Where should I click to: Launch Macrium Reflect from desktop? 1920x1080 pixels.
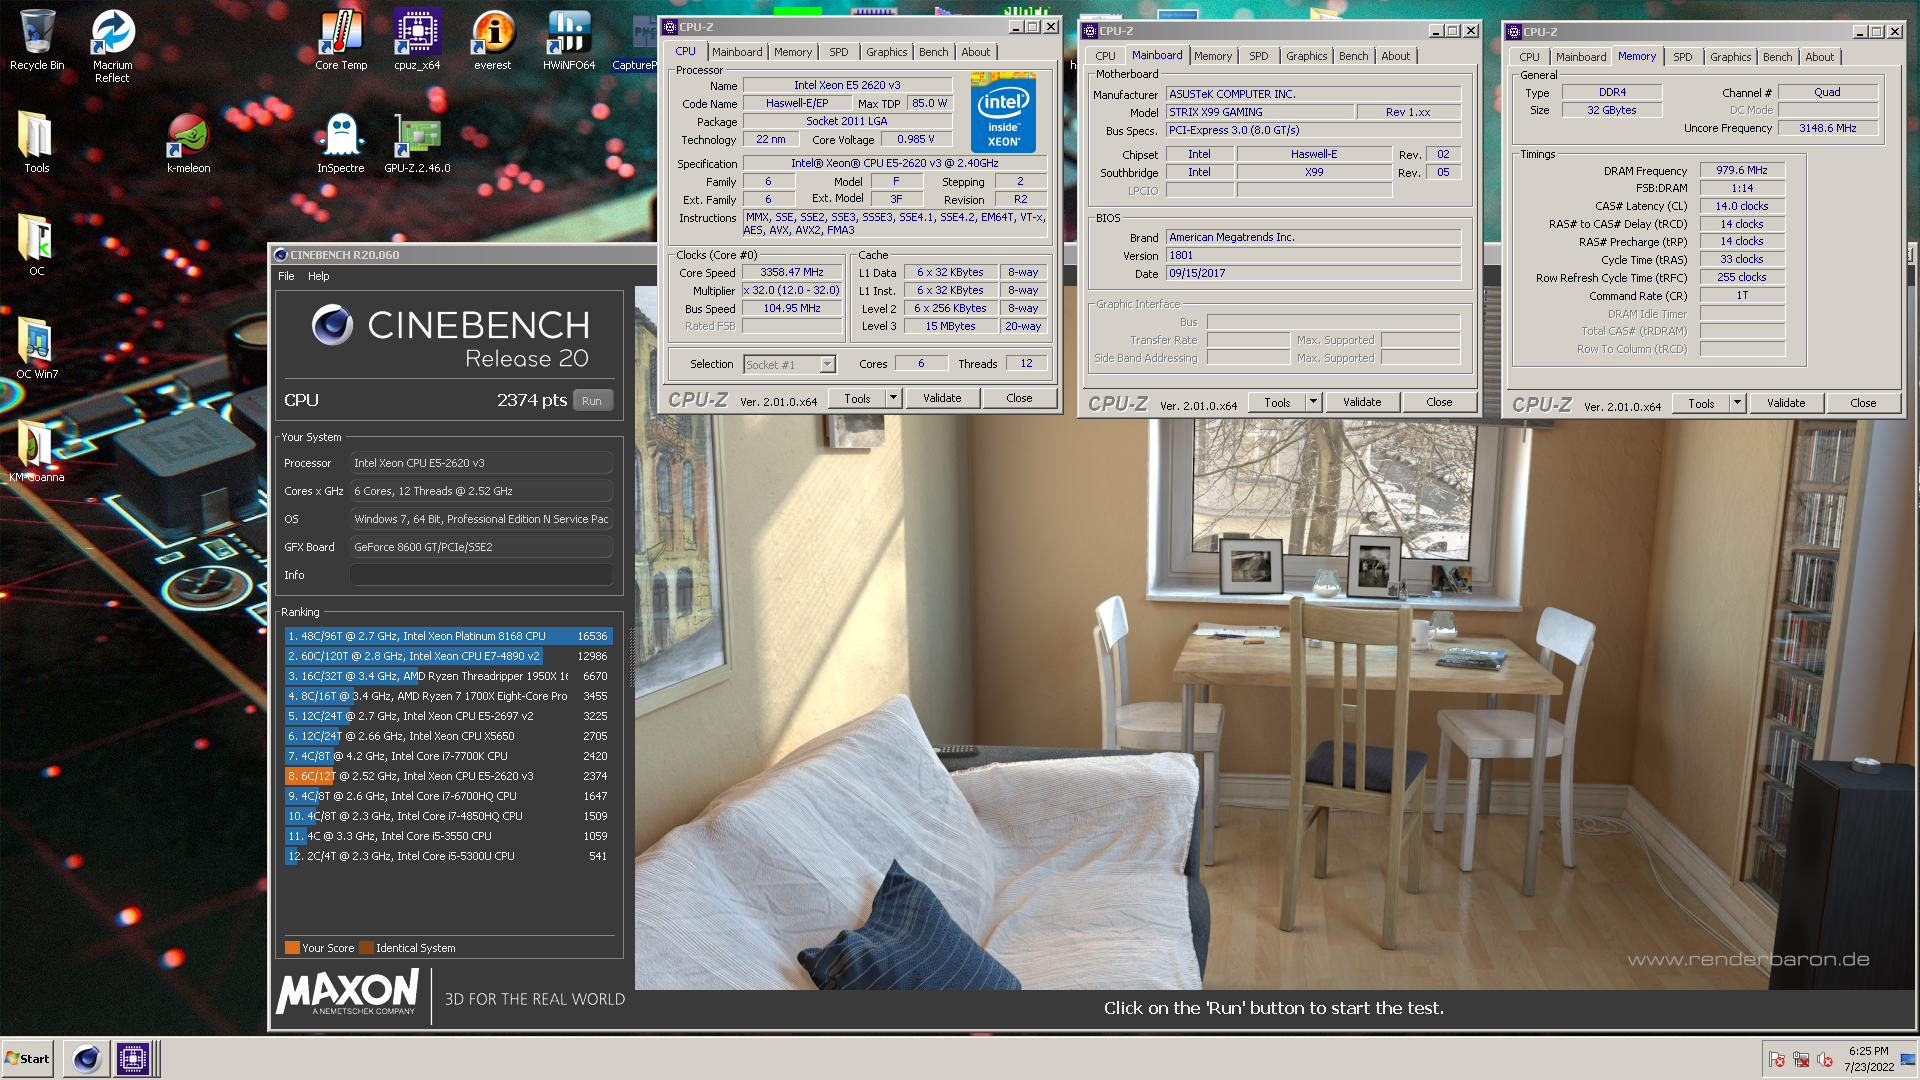coord(112,45)
